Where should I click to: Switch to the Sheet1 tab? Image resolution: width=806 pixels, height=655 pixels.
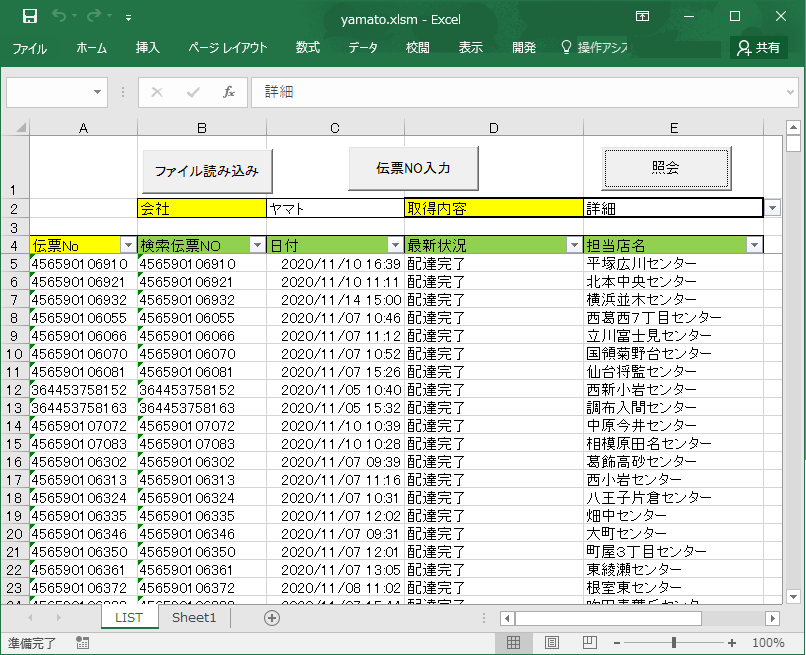(x=194, y=617)
